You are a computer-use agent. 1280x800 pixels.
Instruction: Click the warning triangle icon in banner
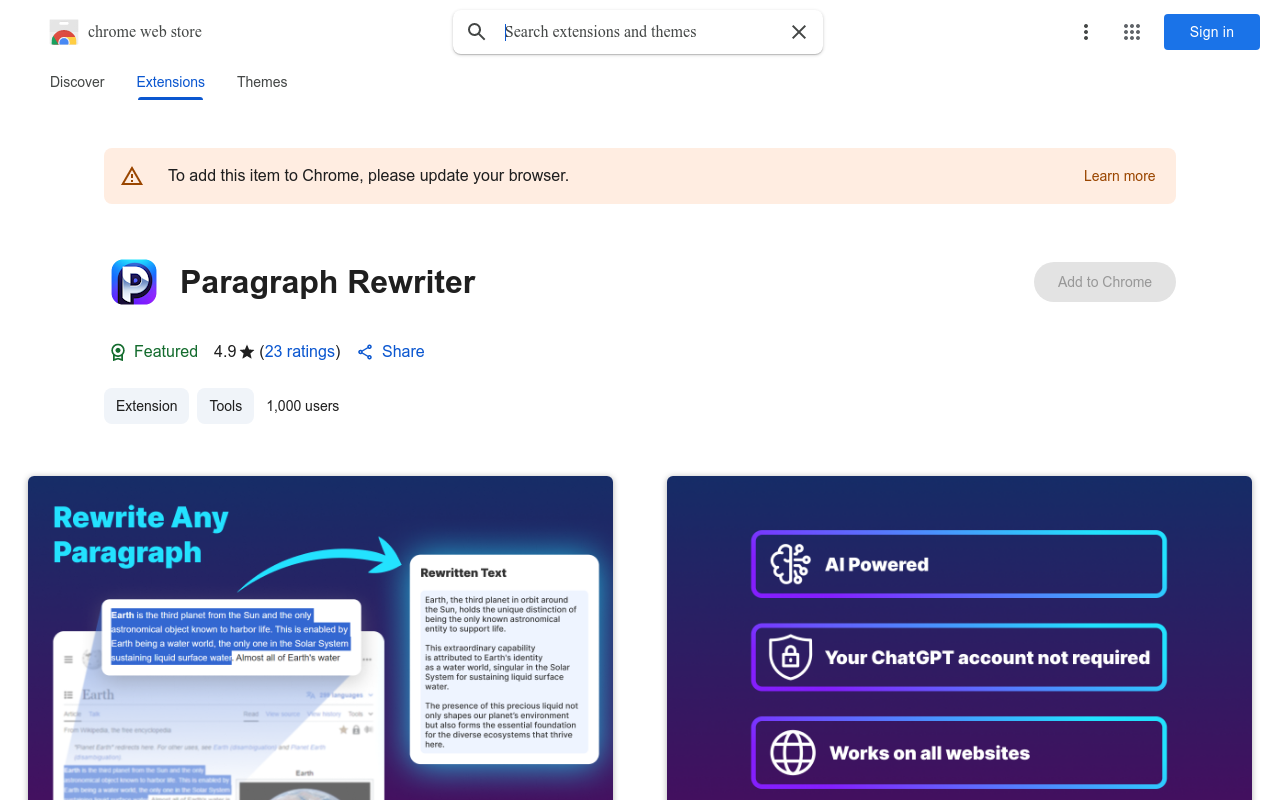click(132, 177)
